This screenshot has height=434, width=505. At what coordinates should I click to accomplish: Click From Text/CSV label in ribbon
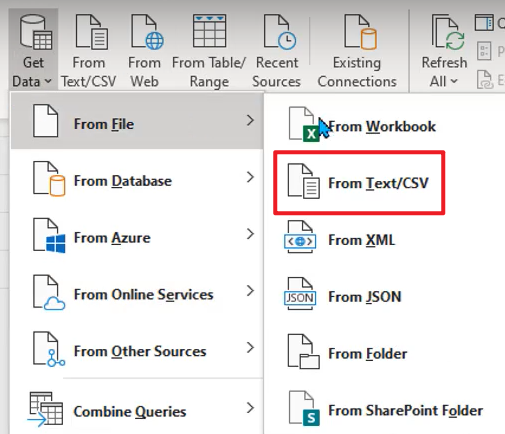[89, 72]
